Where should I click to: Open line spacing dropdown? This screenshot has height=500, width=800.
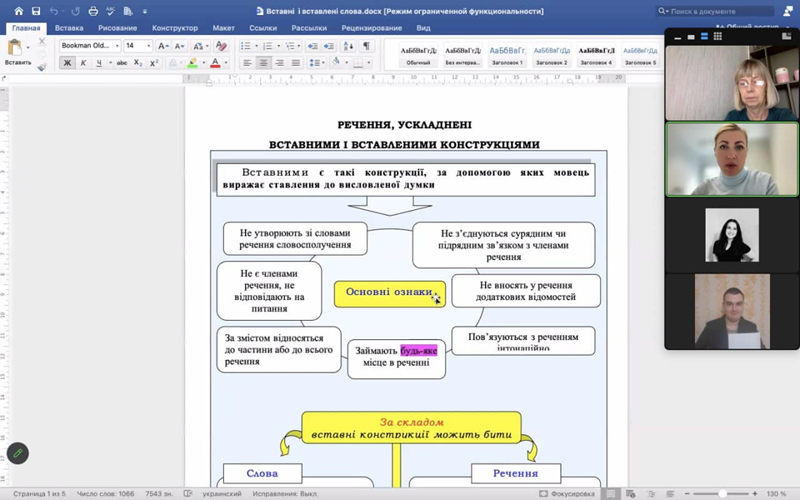316,63
